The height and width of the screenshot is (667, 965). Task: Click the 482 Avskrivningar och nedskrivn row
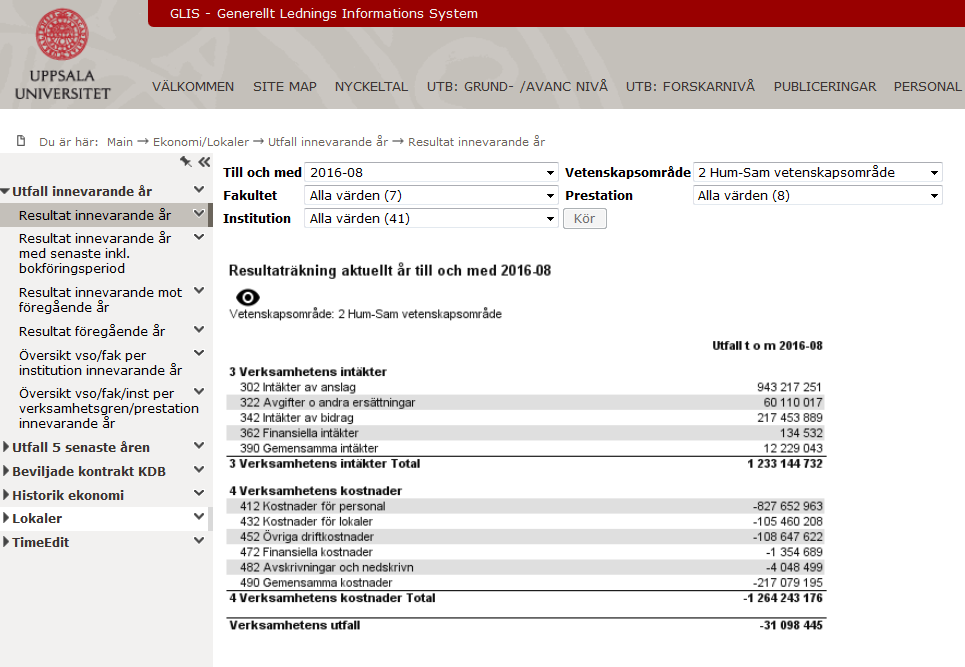point(526,567)
